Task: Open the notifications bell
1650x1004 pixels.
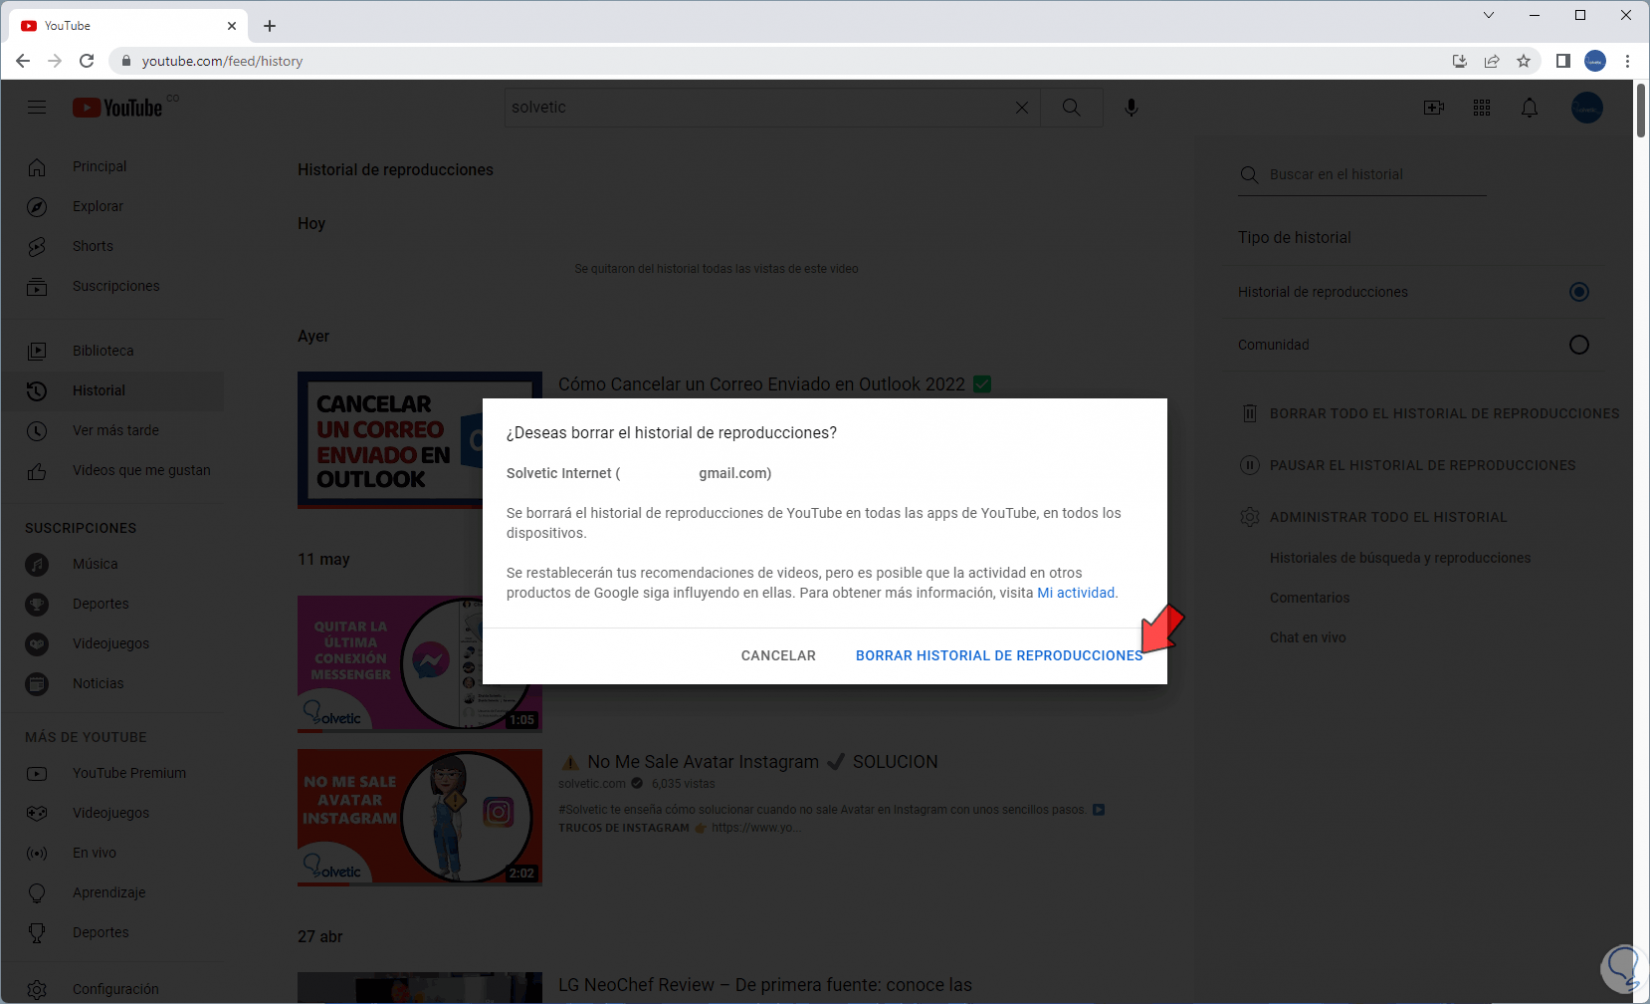Action: (x=1530, y=107)
